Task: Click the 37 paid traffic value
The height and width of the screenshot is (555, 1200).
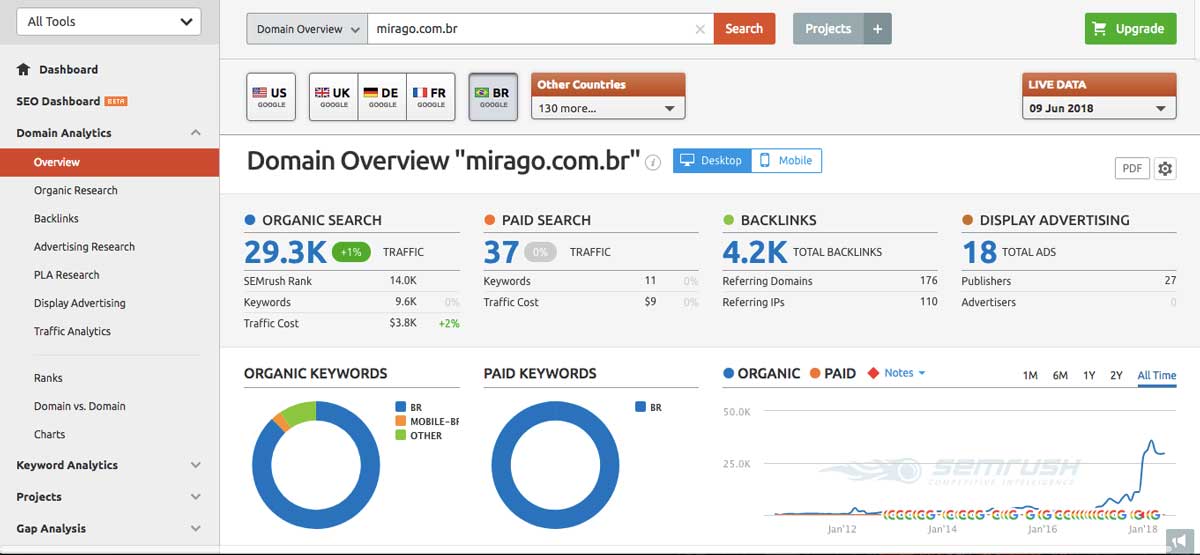Action: pyautogui.click(x=501, y=252)
